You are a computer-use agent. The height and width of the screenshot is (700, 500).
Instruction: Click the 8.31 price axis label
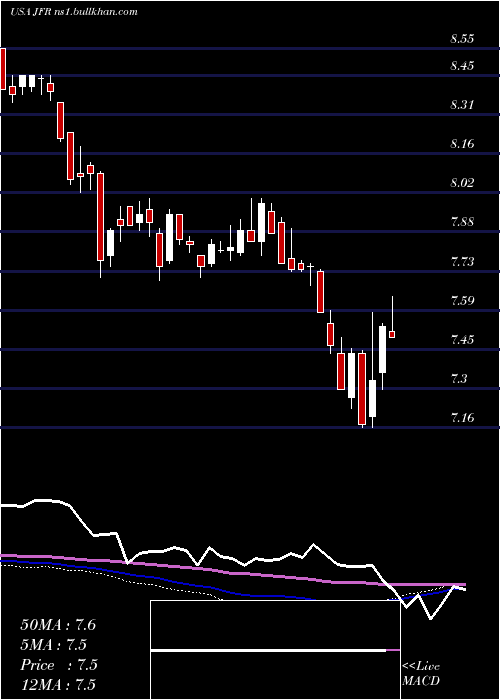(x=462, y=105)
